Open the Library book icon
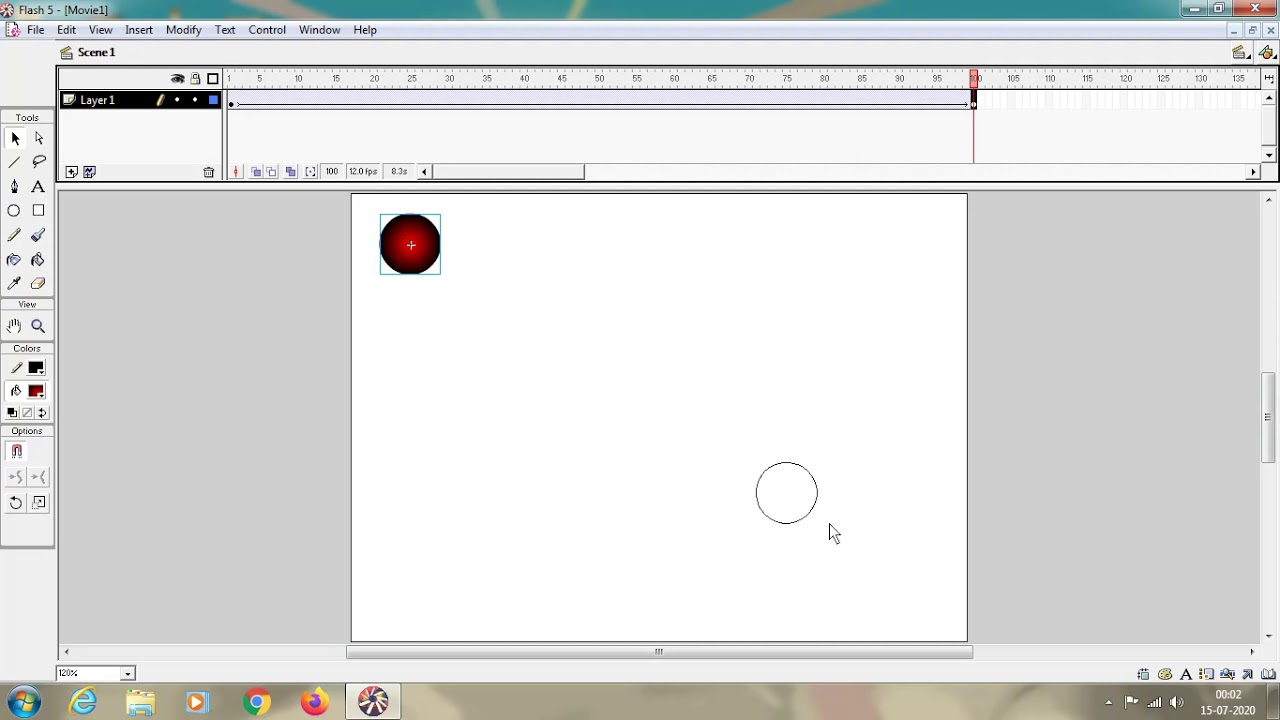Screen dimensions: 1280x720 pos(1268,674)
